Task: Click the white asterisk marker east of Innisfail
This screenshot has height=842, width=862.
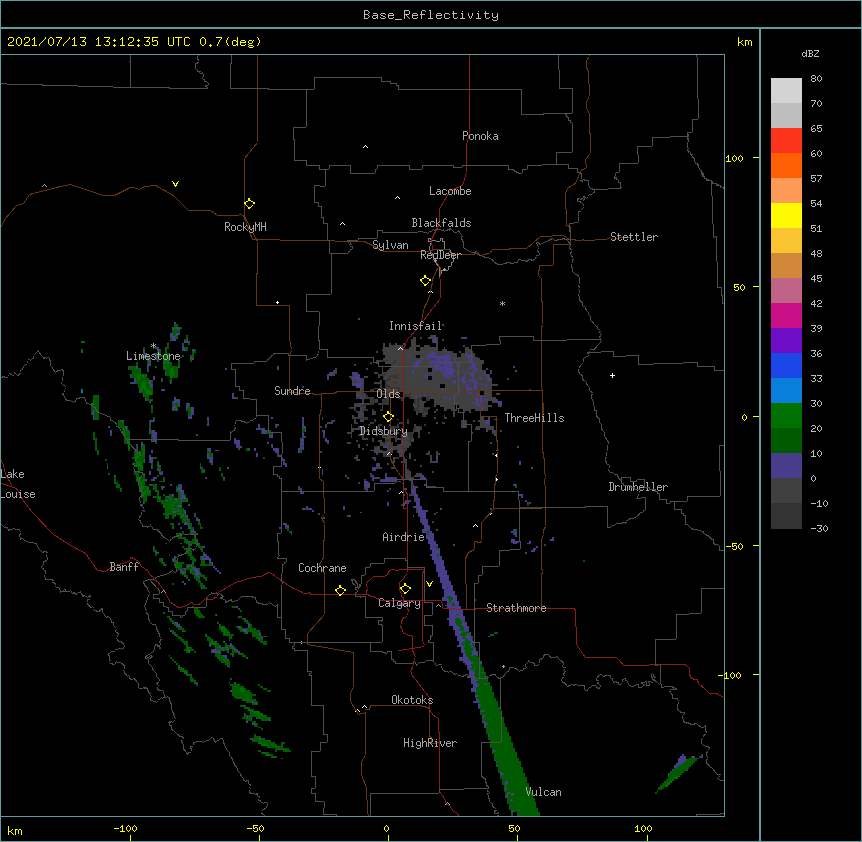Action: [502, 303]
